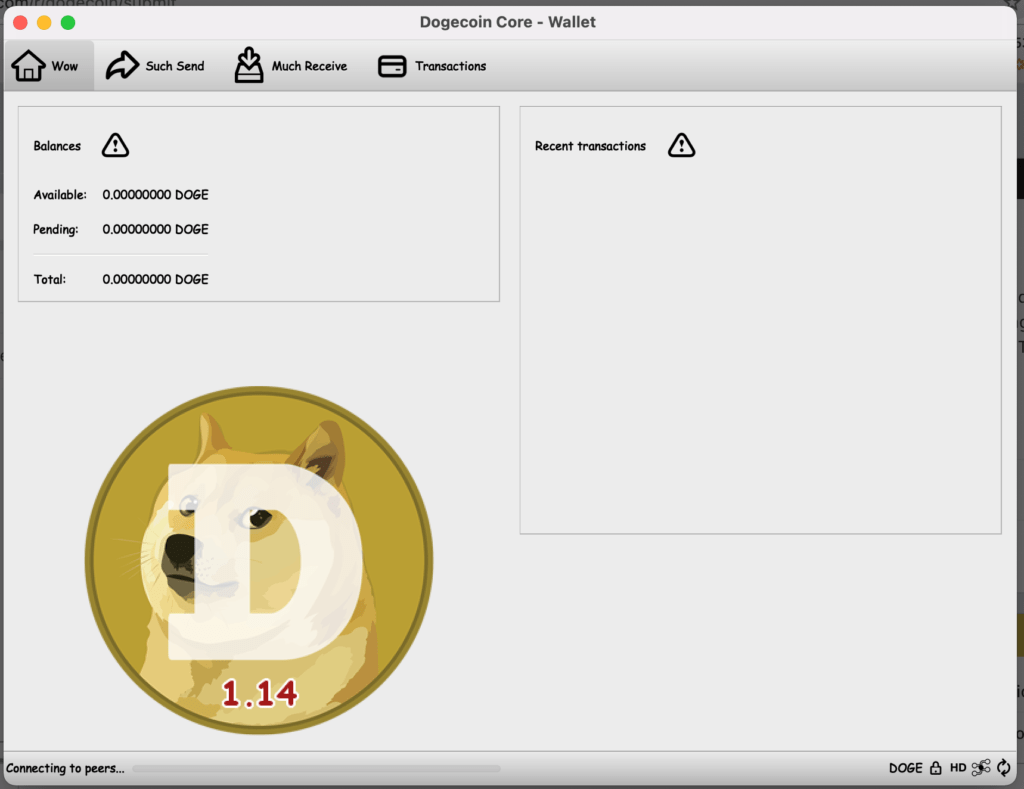Image resolution: width=1024 pixels, height=789 pixels.
Task: Click the network connections icon
Action: pos(981,768)
